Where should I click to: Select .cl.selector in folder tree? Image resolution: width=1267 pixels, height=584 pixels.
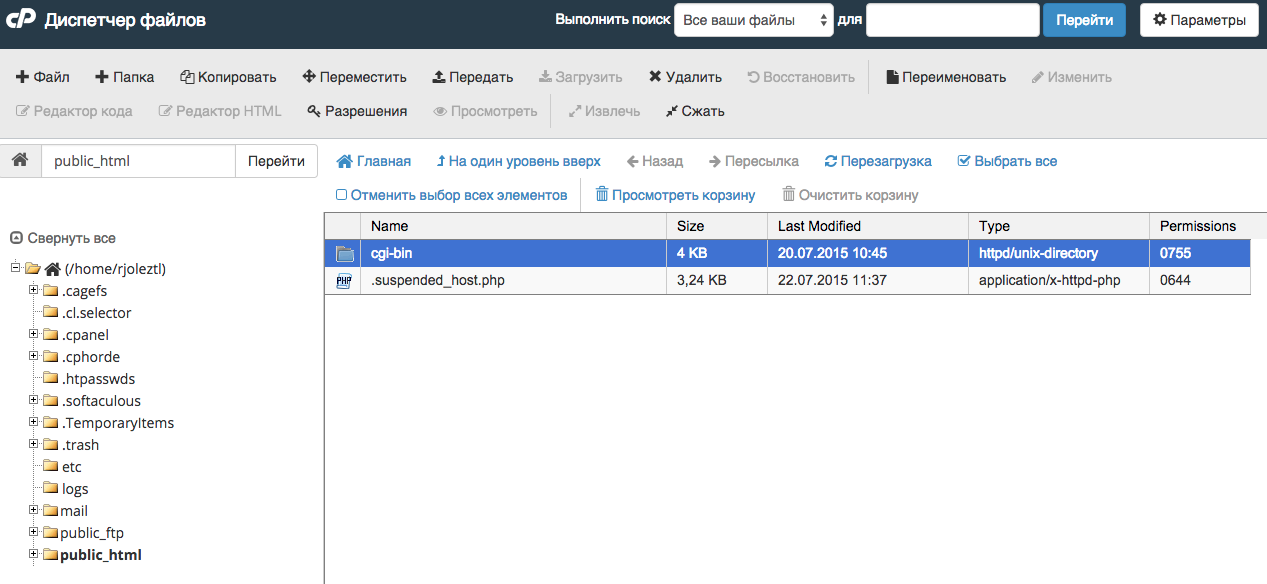97,313
